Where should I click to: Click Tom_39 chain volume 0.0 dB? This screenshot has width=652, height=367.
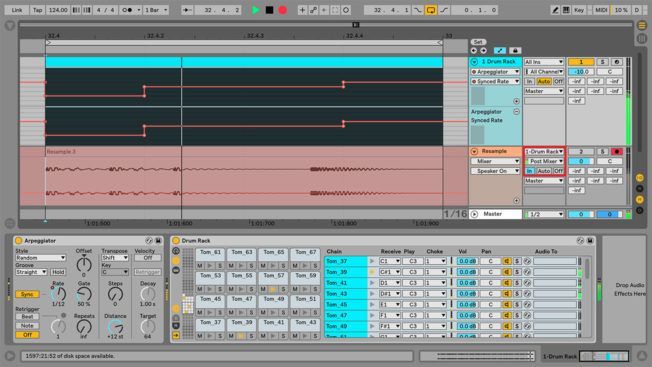(467, 272)
